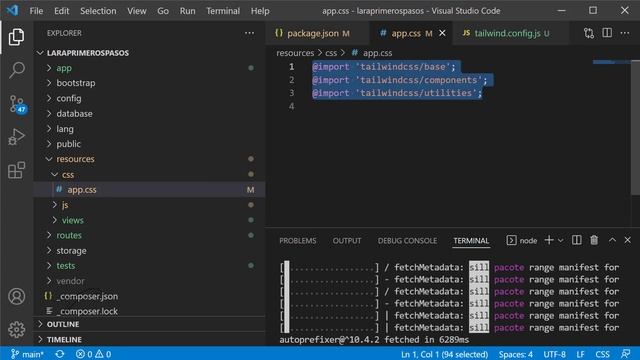Collapse the LARAPRIMEROSPASOS root folder

149,53
